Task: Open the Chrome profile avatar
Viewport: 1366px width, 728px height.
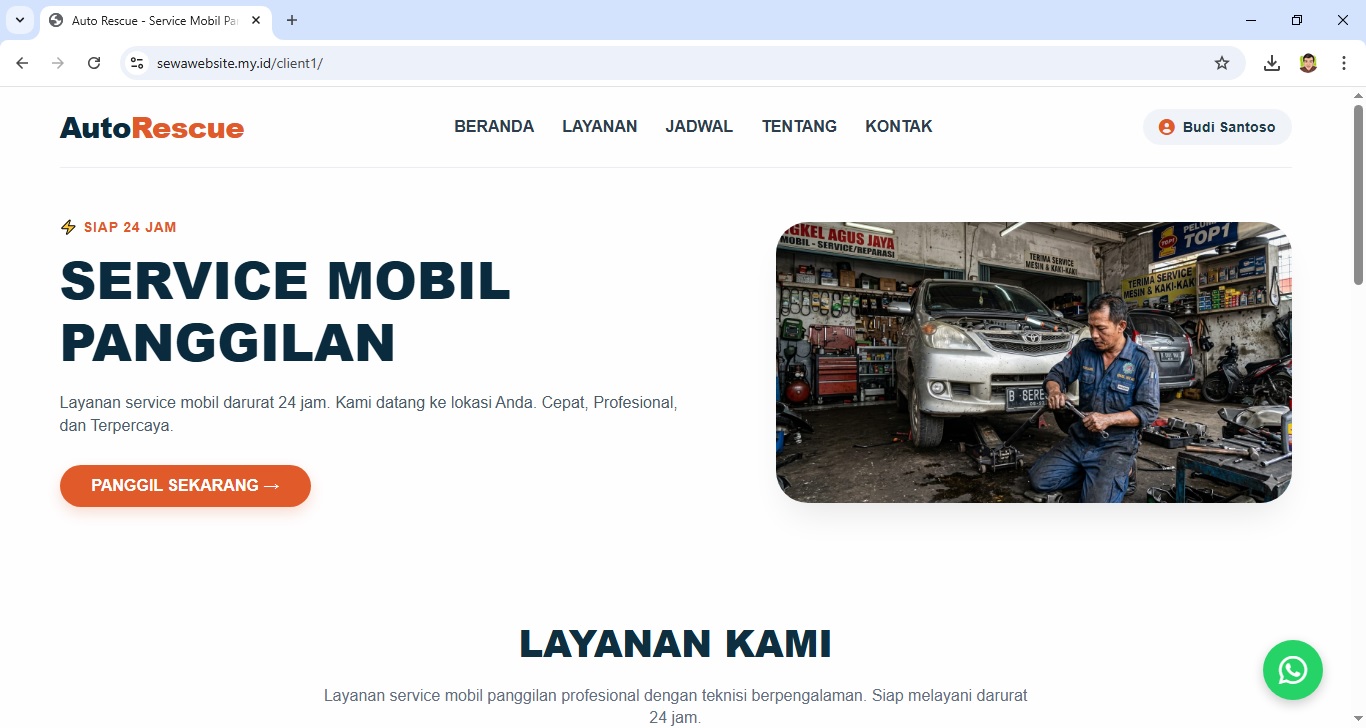Action: pos(1308,63)
